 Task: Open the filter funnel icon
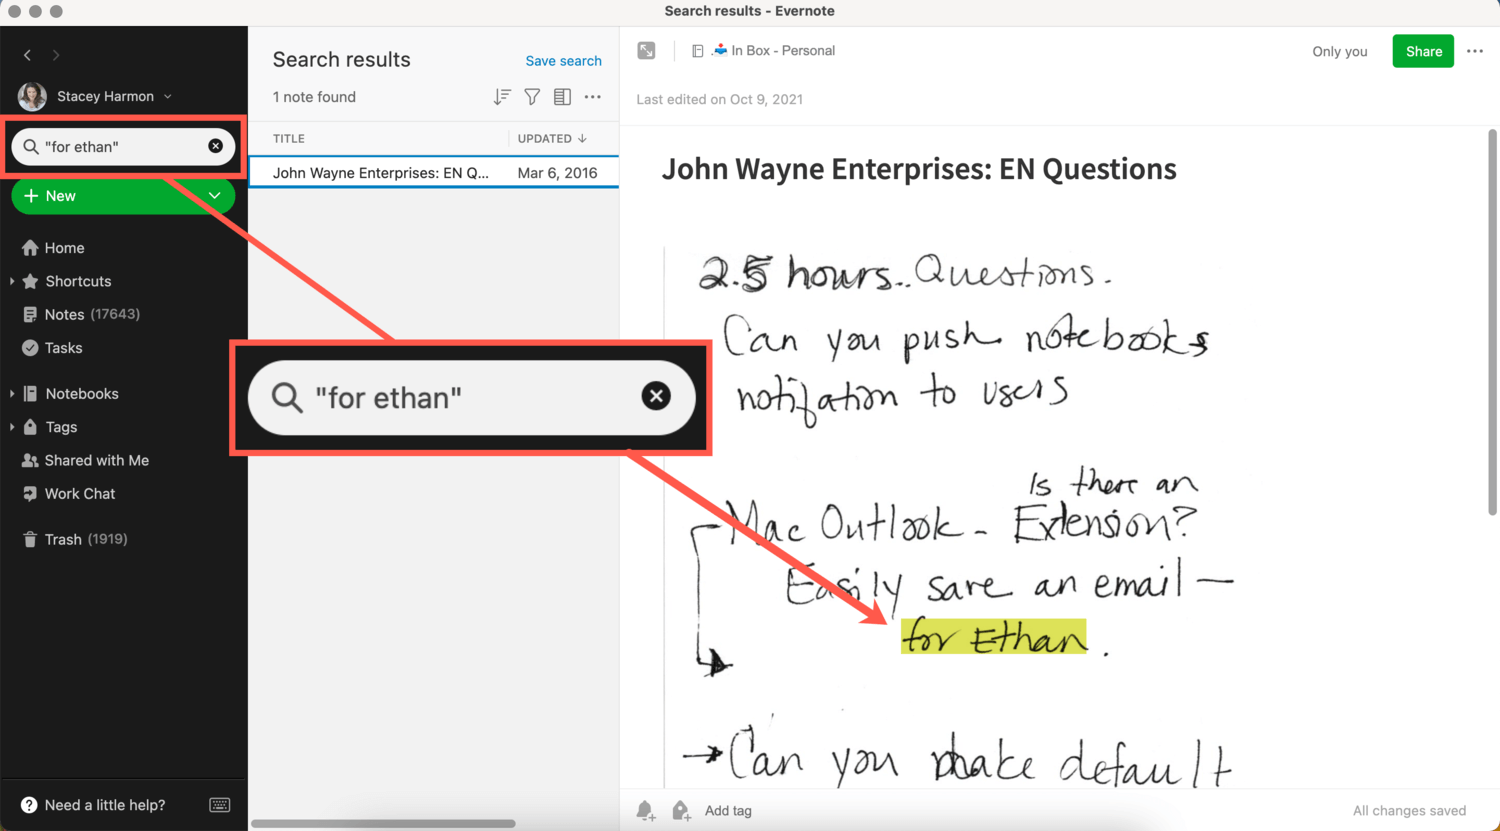[x=533, y=97]
